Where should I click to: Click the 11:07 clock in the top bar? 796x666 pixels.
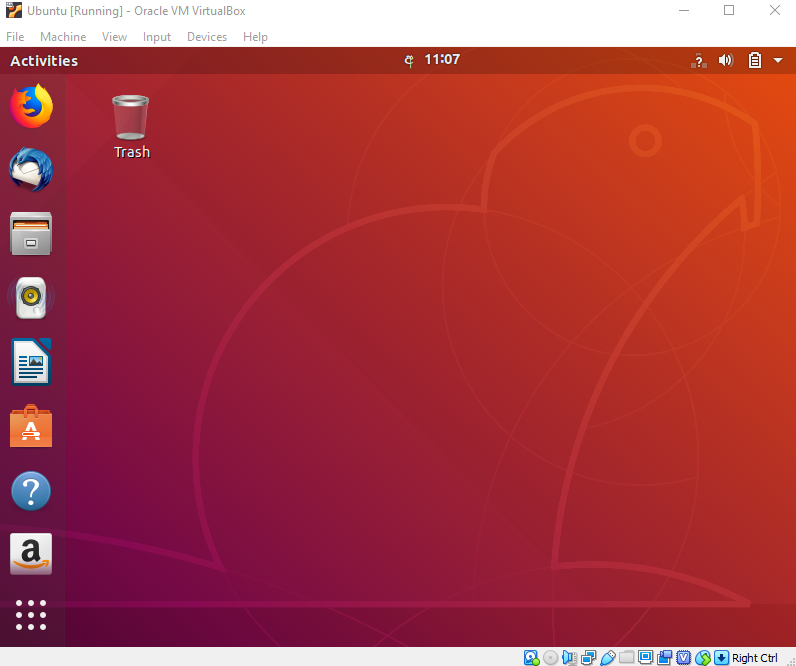(x=441, y=60)
